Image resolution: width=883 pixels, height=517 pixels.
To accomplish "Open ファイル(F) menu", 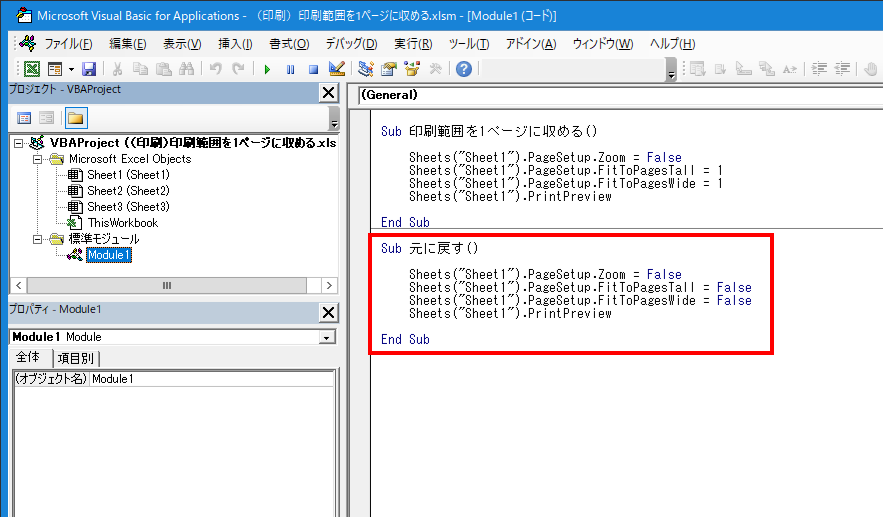I will [68, 43].
